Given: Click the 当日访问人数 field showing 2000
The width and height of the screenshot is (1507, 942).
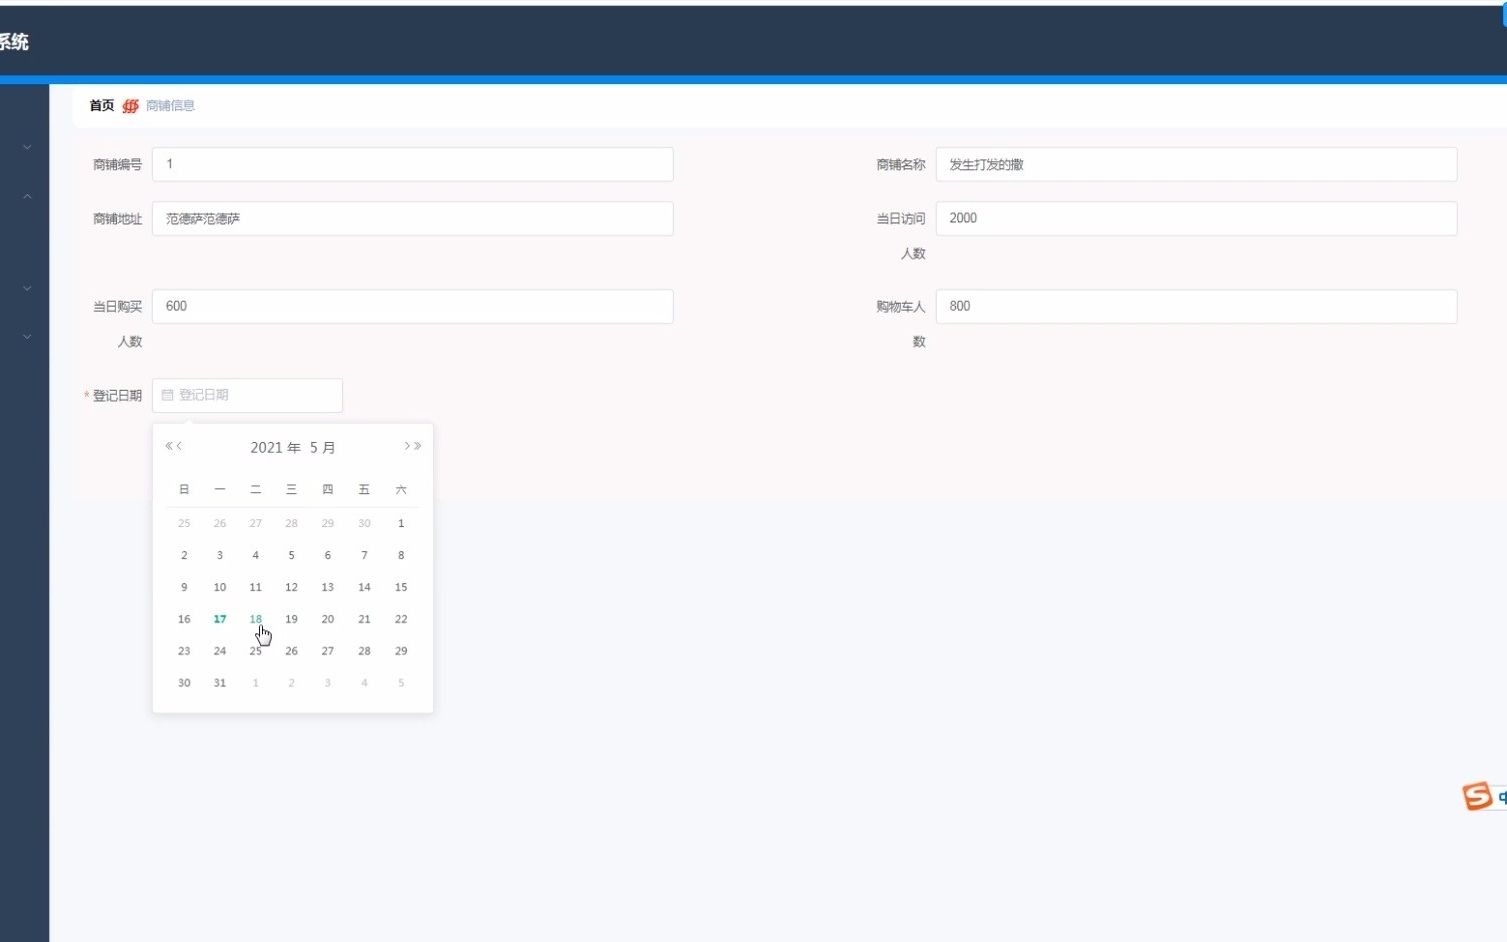Looking at the screenshot, I should coord(1196,218).
